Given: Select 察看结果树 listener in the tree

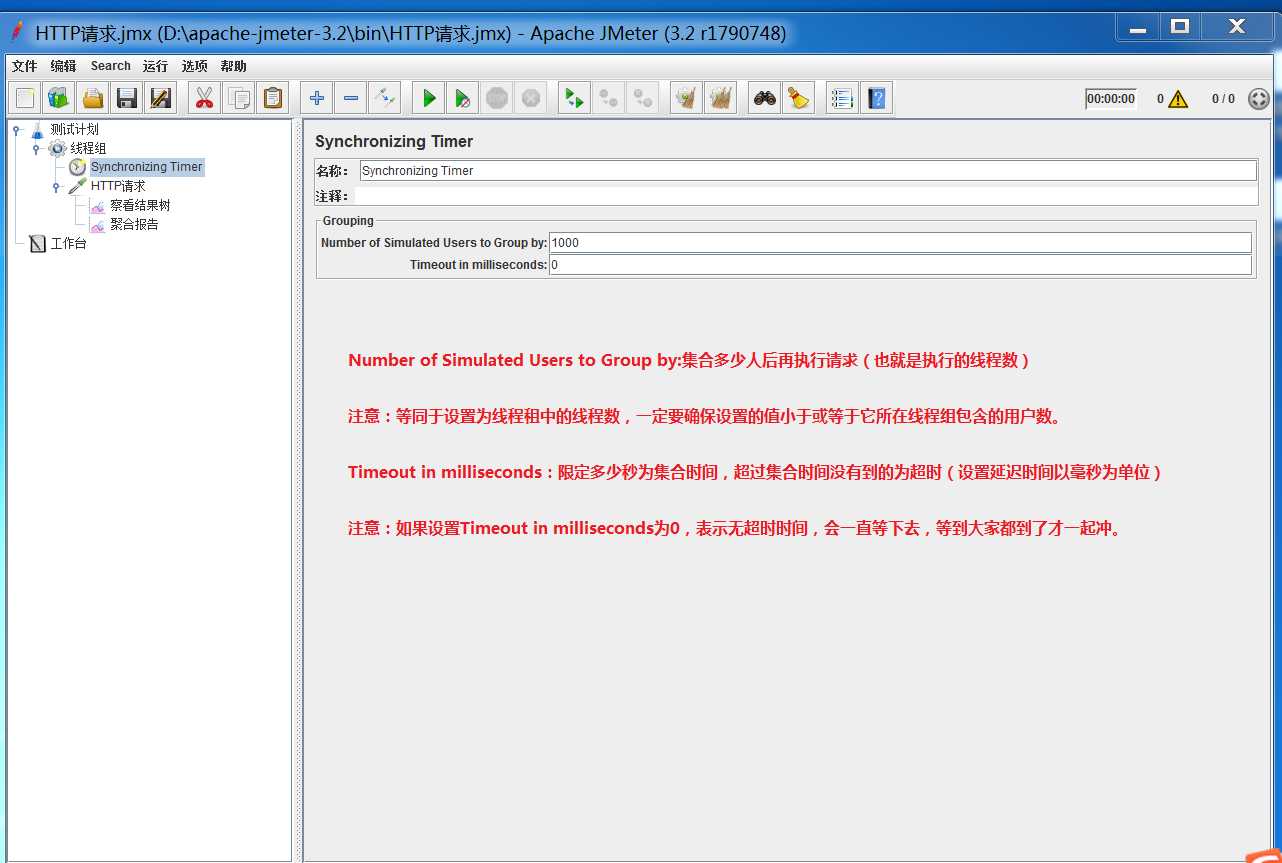Looking at the screenshot, I should click(x=140, y=205).
